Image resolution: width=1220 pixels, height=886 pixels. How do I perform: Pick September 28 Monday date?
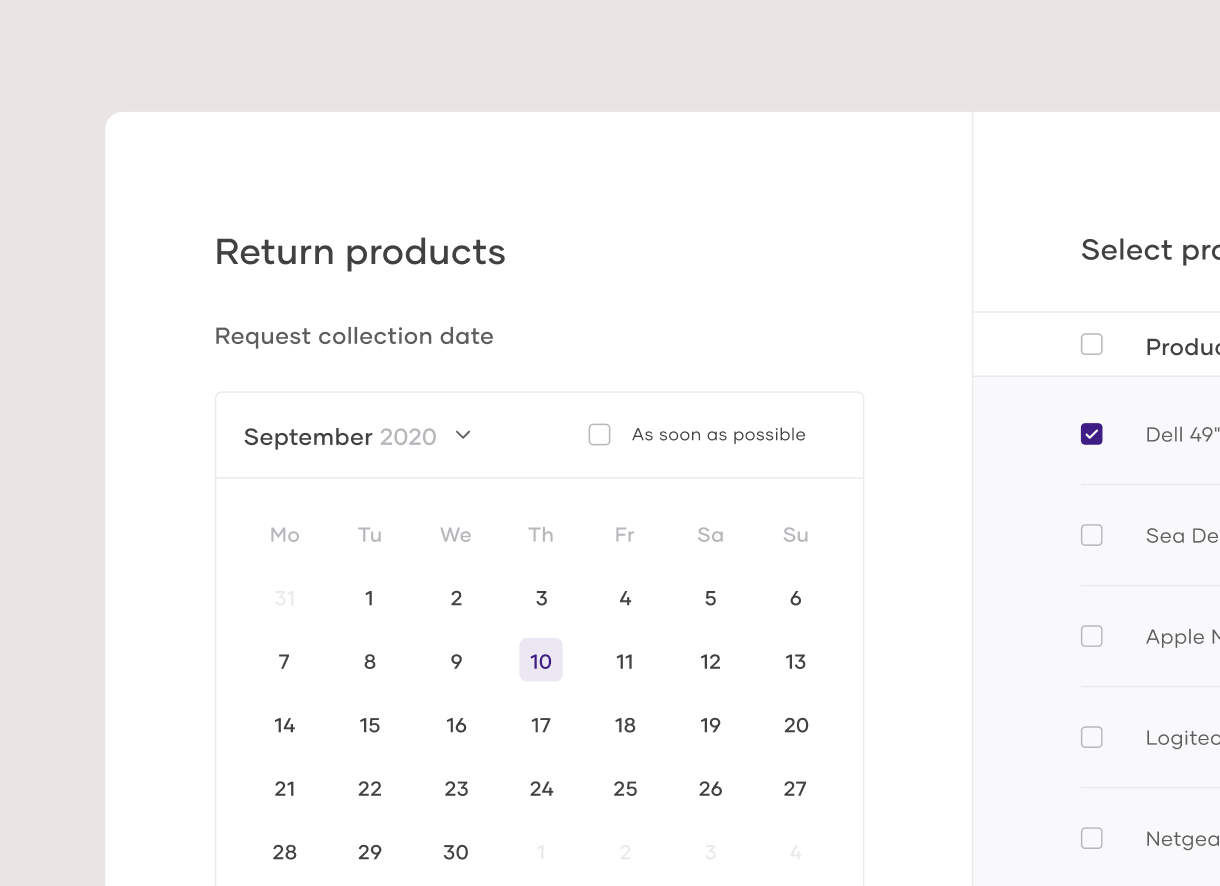pyautogui.click(x=285, y=852)
